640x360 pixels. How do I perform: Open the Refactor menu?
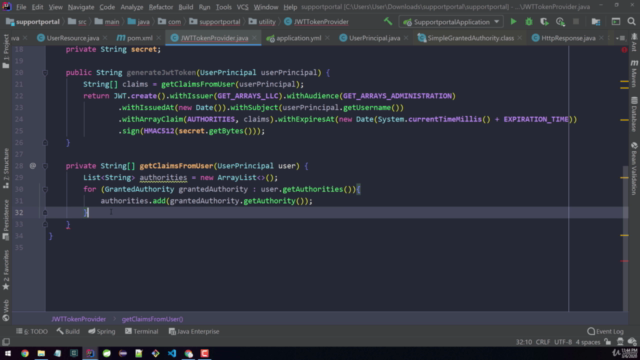(160, 7)
